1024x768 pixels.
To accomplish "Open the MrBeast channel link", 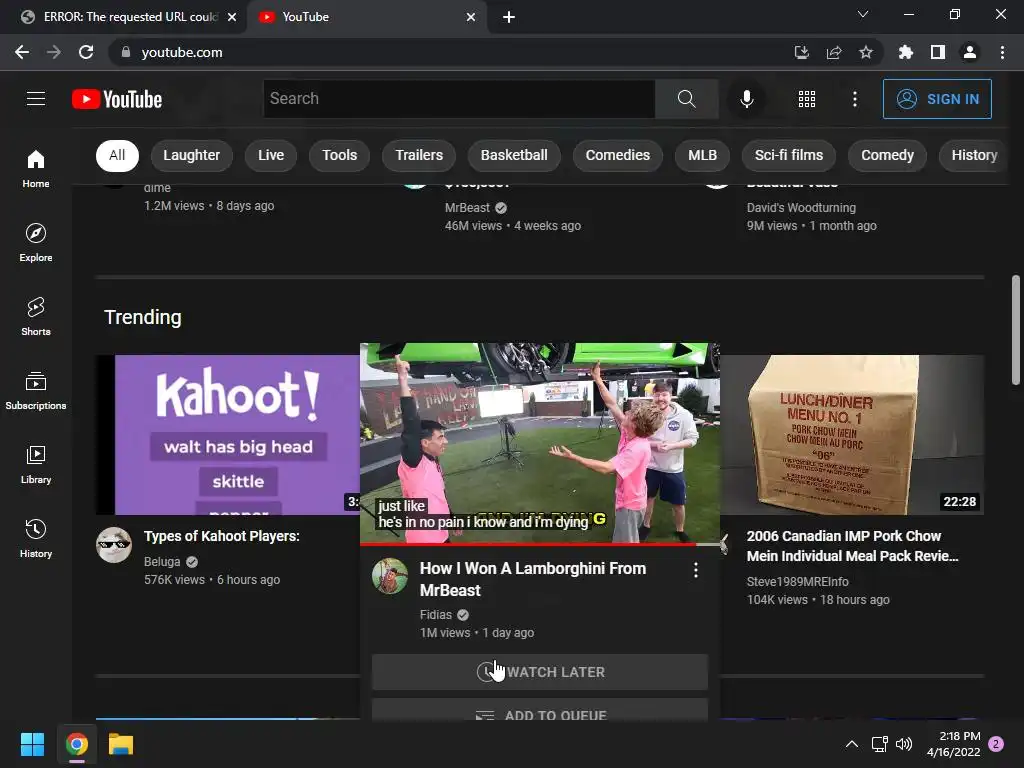I will [467, 208].
